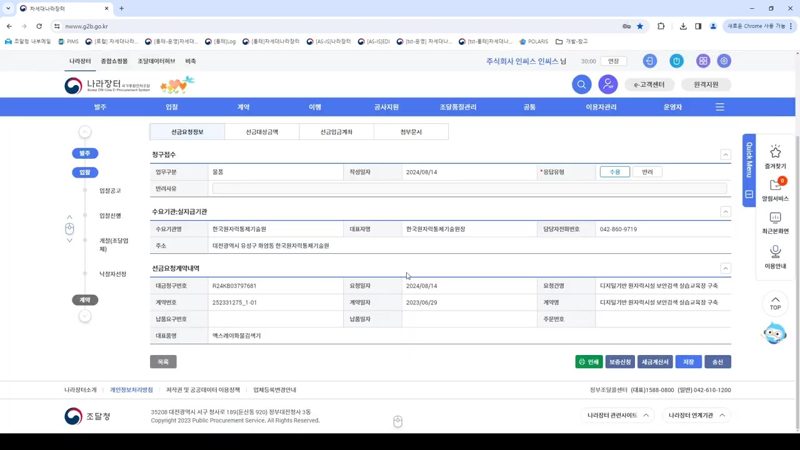The height and width of the screenshot is (450, 800).
Task: Toggle the Quick Menu side tab
Action: click(749, 170)
